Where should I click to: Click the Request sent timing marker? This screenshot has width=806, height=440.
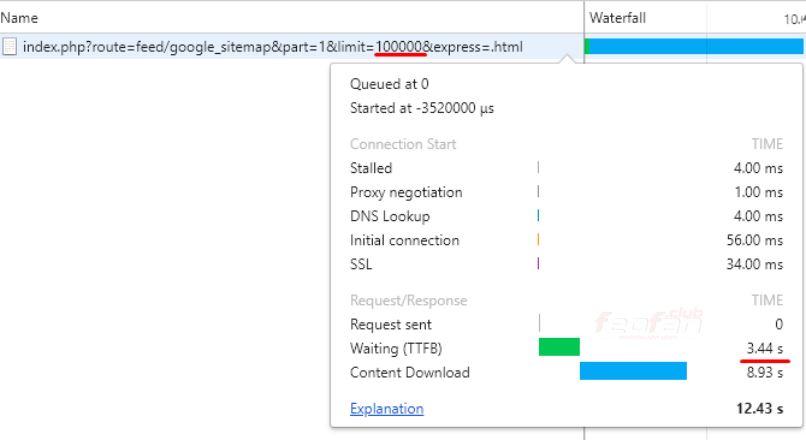[x=539, y=323]
